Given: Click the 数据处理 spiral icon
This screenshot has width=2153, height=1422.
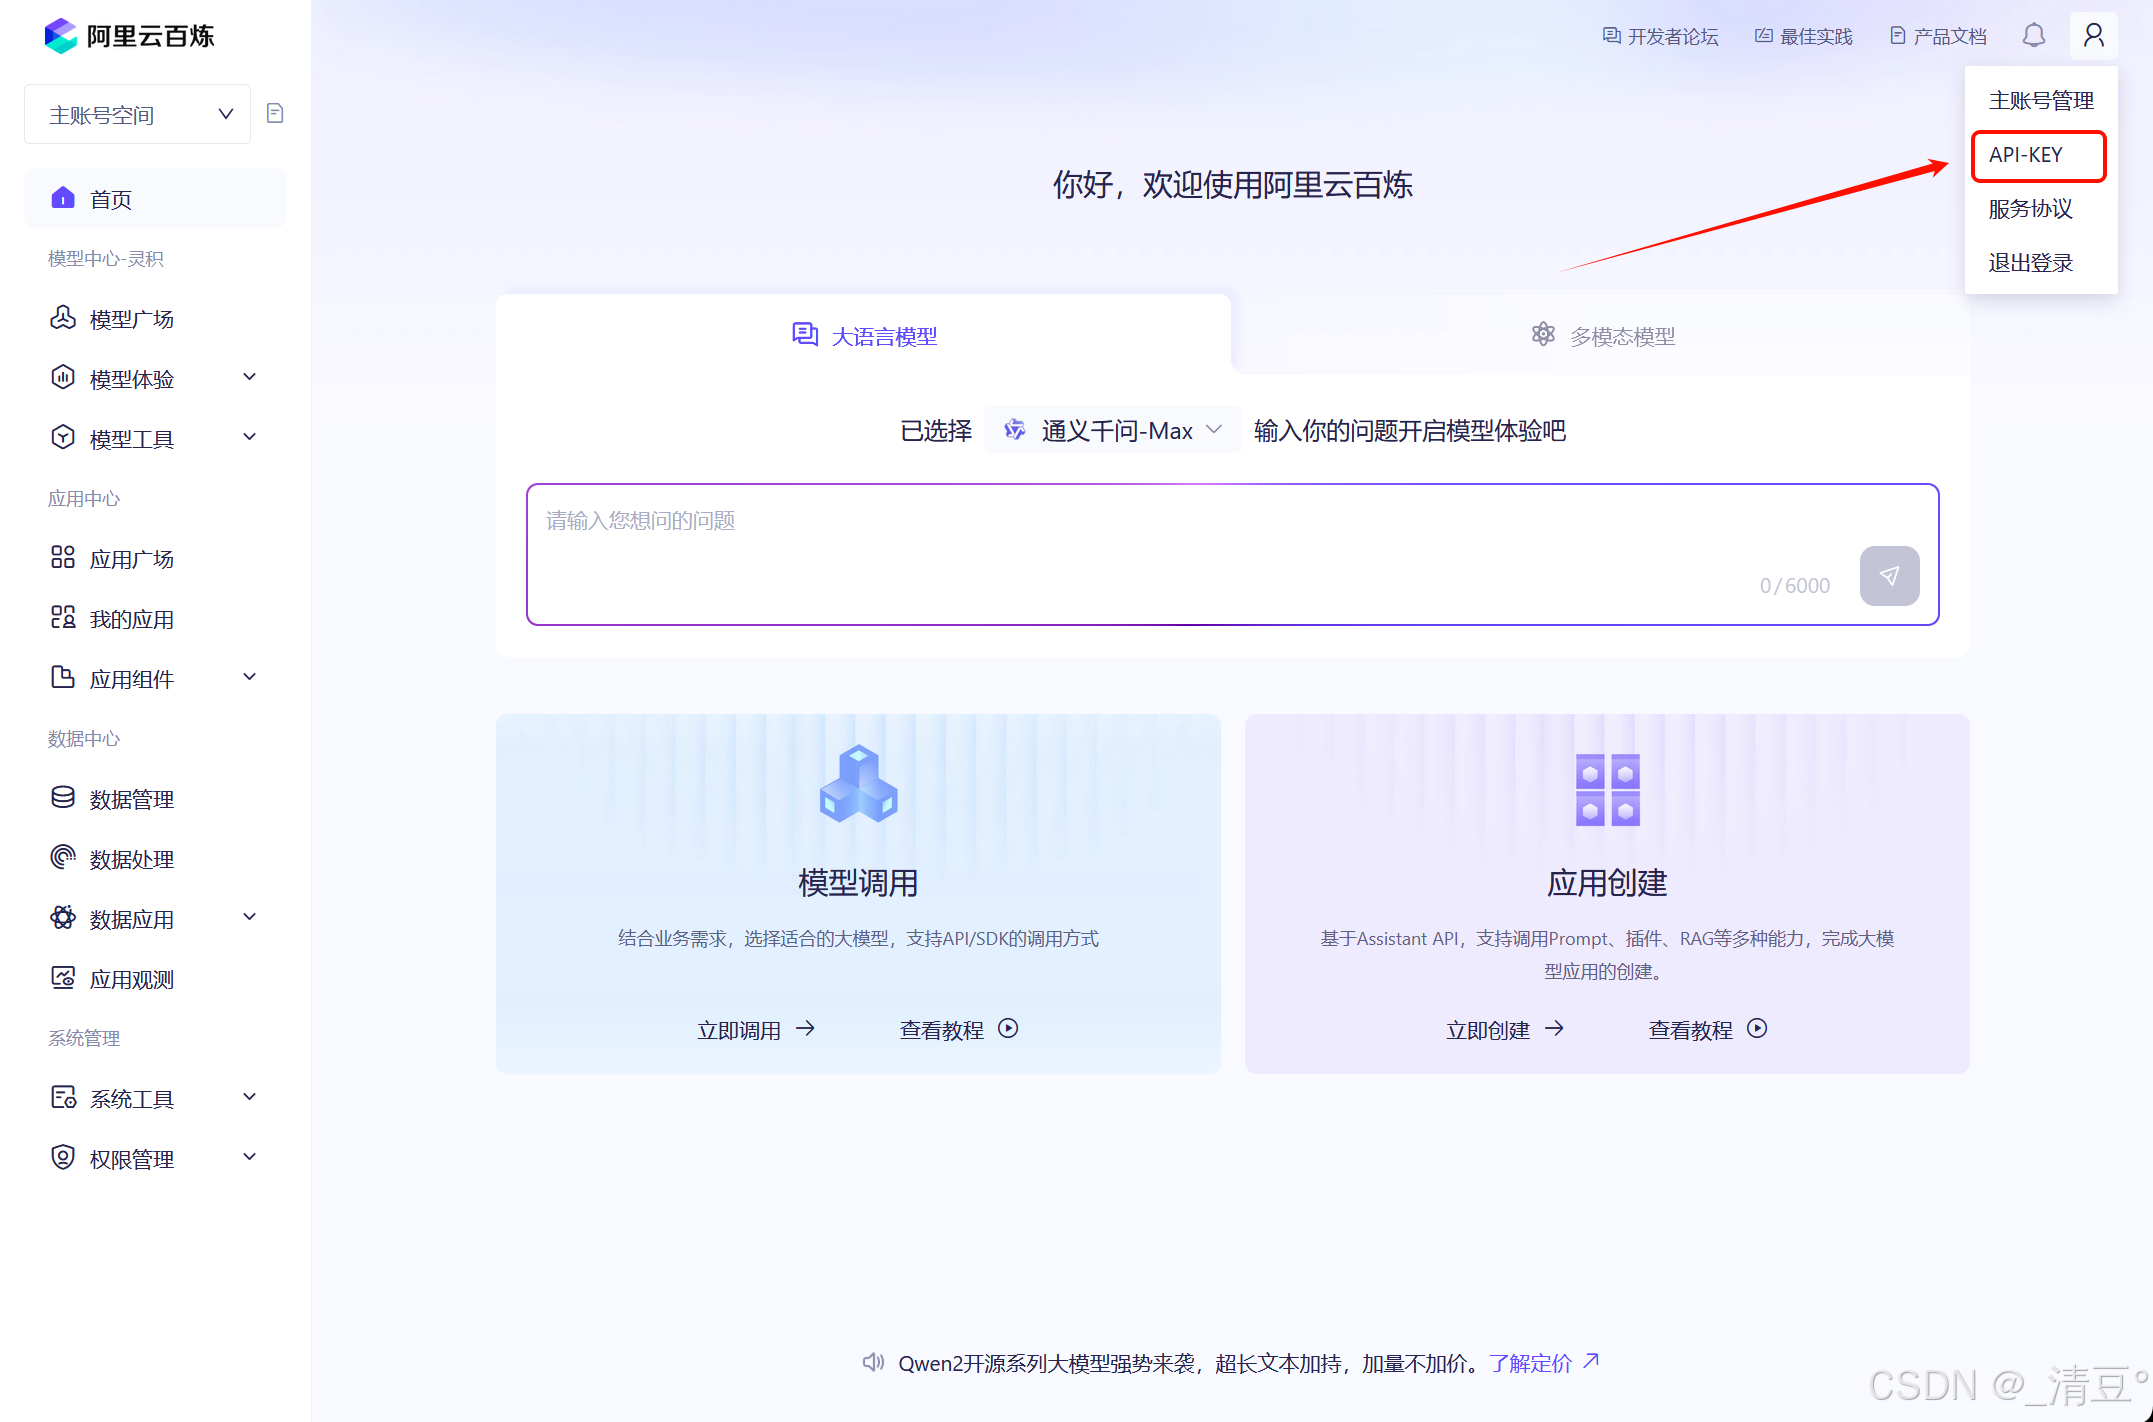Looking at the screenshot, I should [x=63, y=858].
